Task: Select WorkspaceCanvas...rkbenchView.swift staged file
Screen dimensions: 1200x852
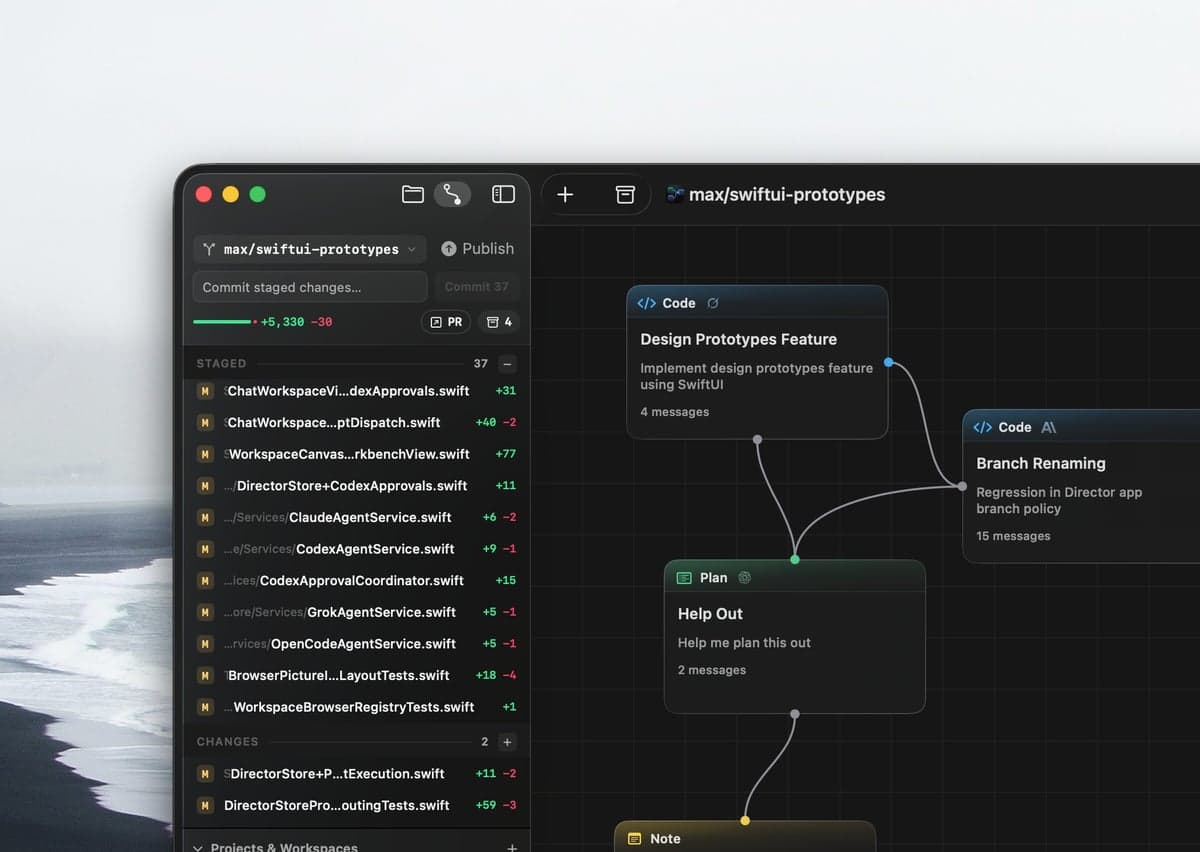Action: [x=357, y=454]
